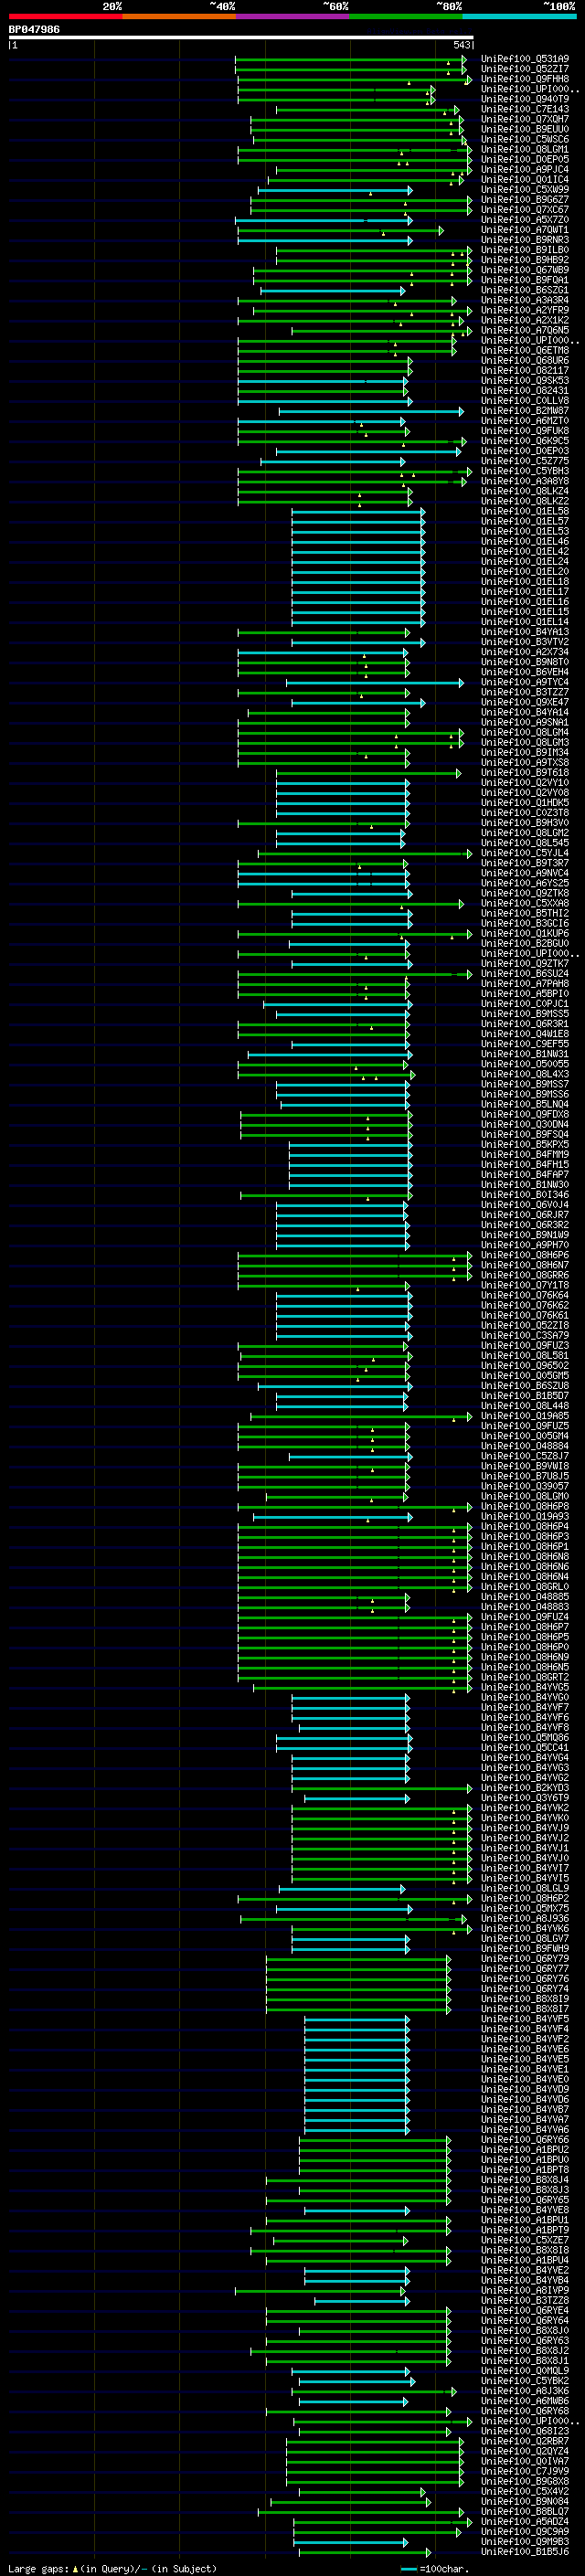Select the label UniRef100_A9TYC4
This screenshot has height=2576, width=585.
pos(525,682)
